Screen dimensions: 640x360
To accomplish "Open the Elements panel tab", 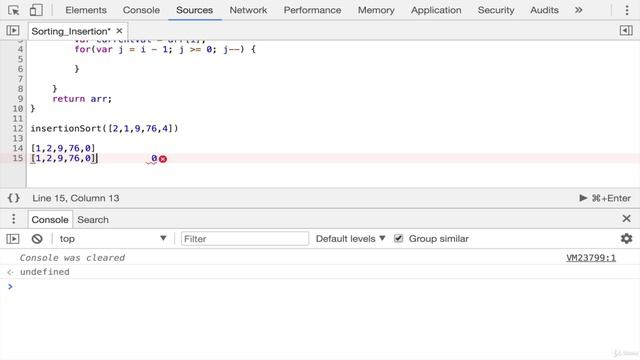I will 86,10.
